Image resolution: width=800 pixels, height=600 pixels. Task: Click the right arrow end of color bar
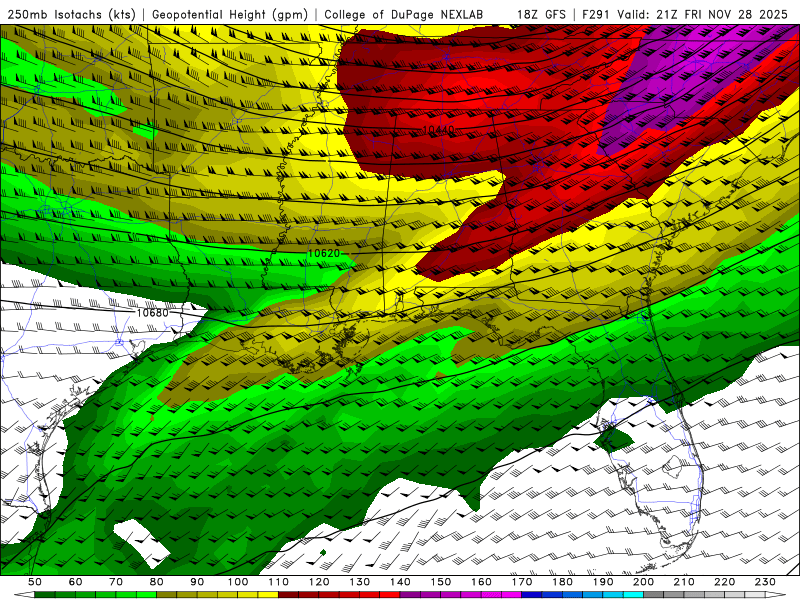(x=776, y=595)
